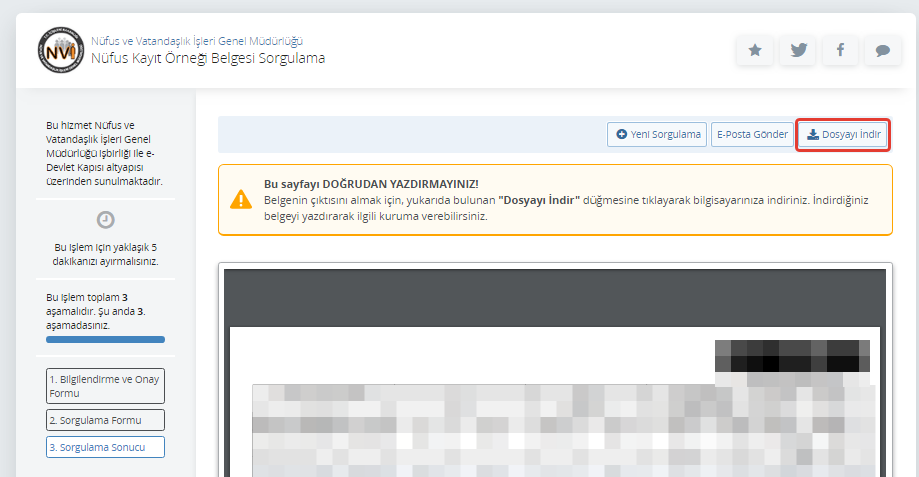Click the blue step progress bar

[105, 340]
